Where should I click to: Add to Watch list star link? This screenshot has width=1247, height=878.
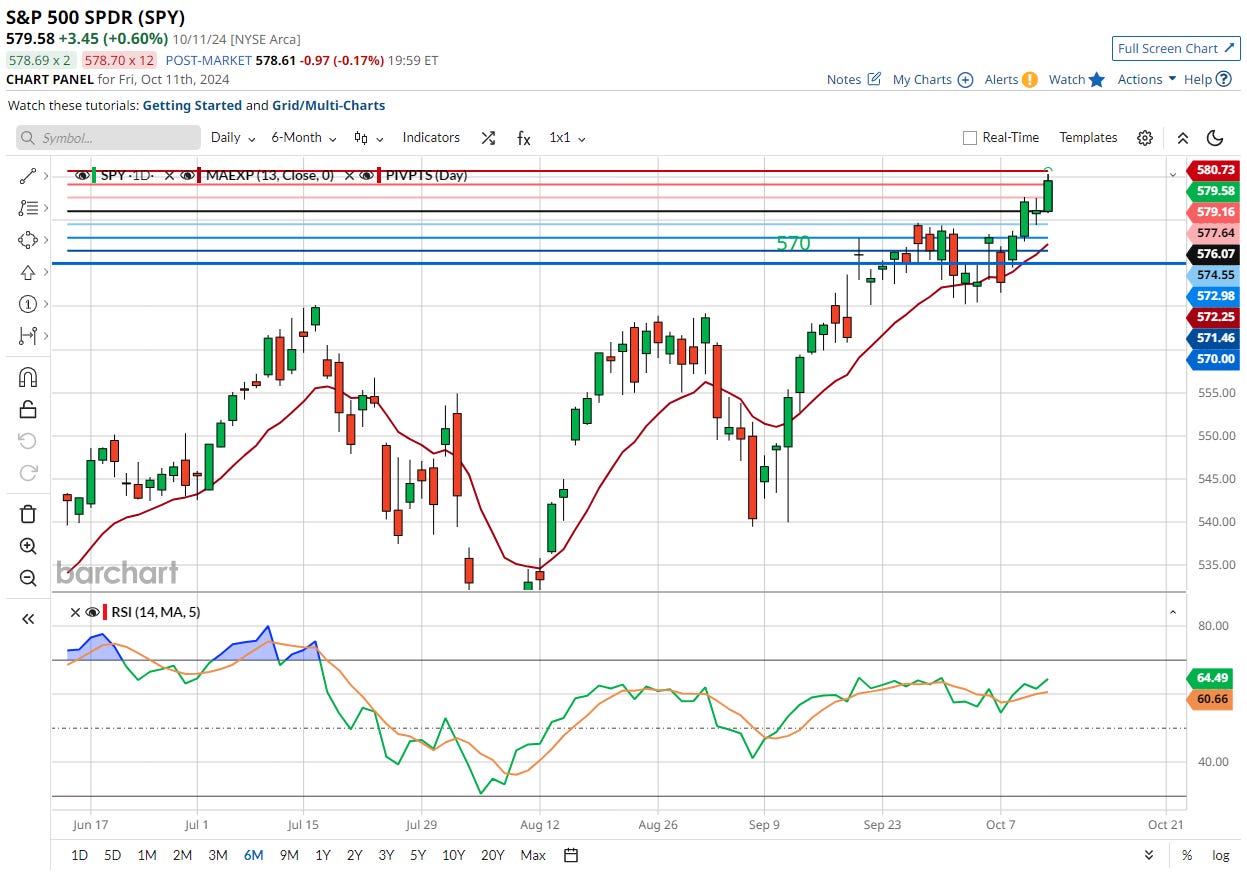pos(1076,79)
